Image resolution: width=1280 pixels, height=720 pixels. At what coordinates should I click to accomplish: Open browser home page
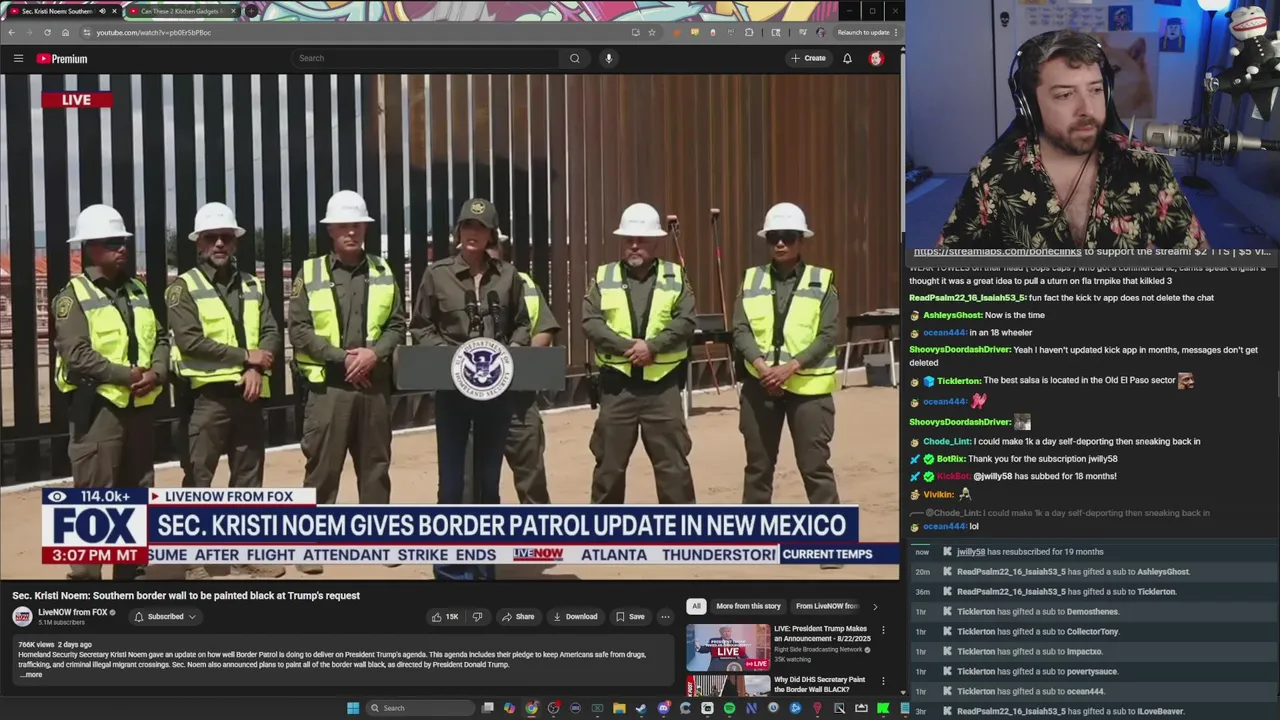[x=65, y=32]
